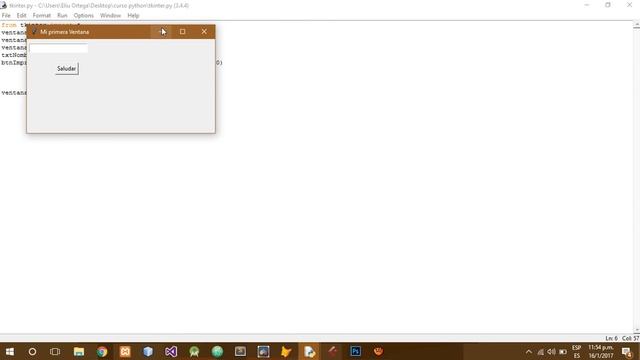Open the network status tray icon
The width and height of the screenshot is (640, 360).
tap(540, 352)
